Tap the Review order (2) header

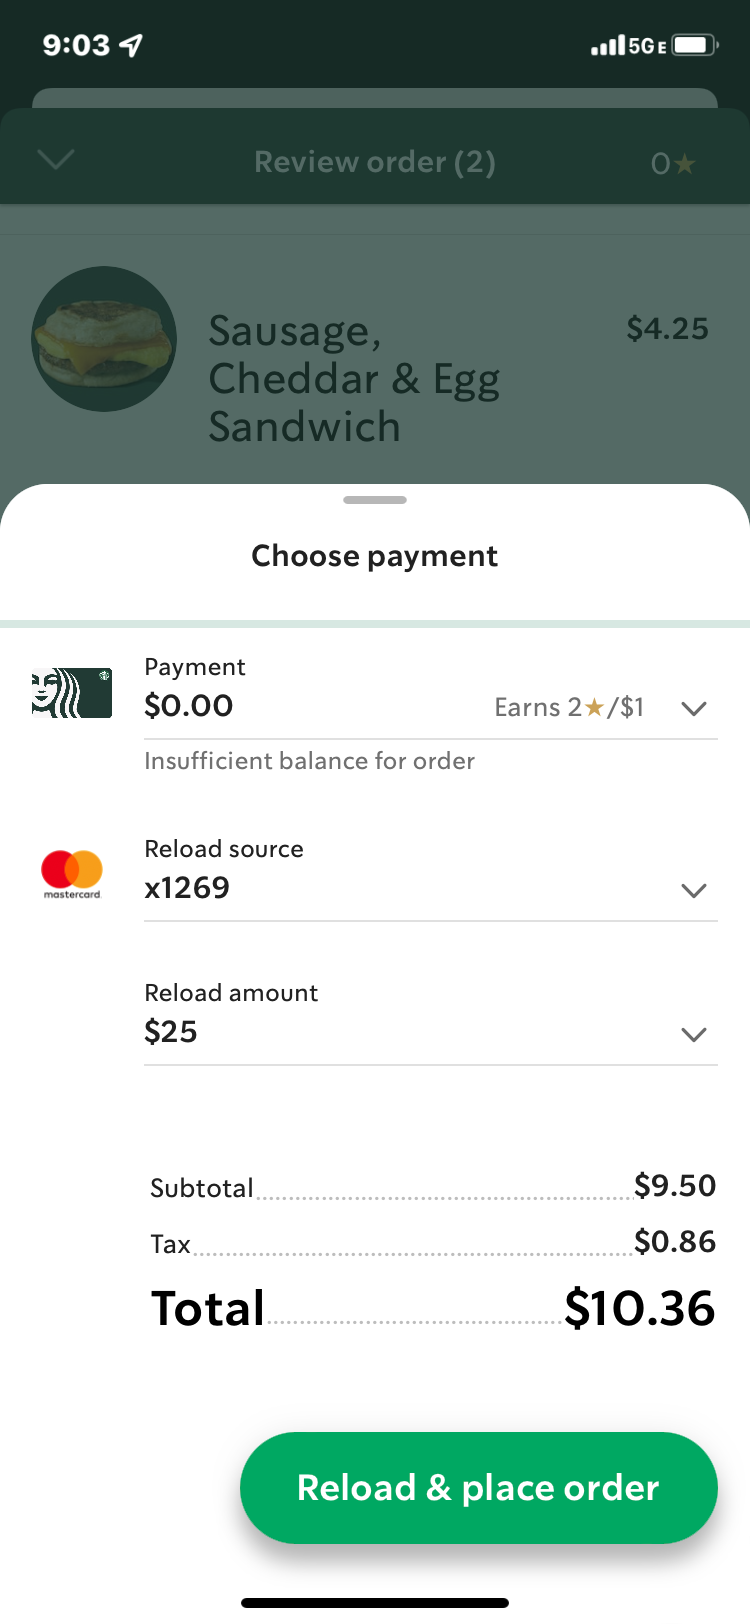(375, 162)
